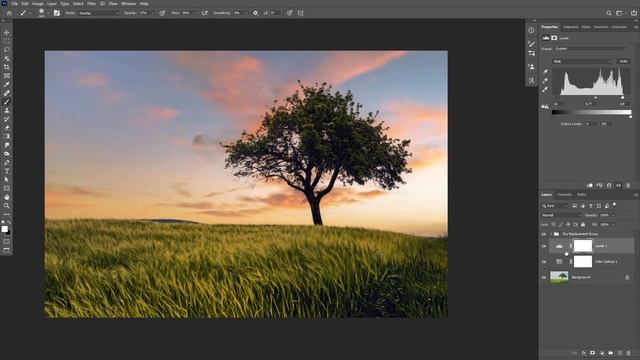Viewport: 640px width, 360px height.
Task: Toggle symmetry paint options icon
Action: 300,13
